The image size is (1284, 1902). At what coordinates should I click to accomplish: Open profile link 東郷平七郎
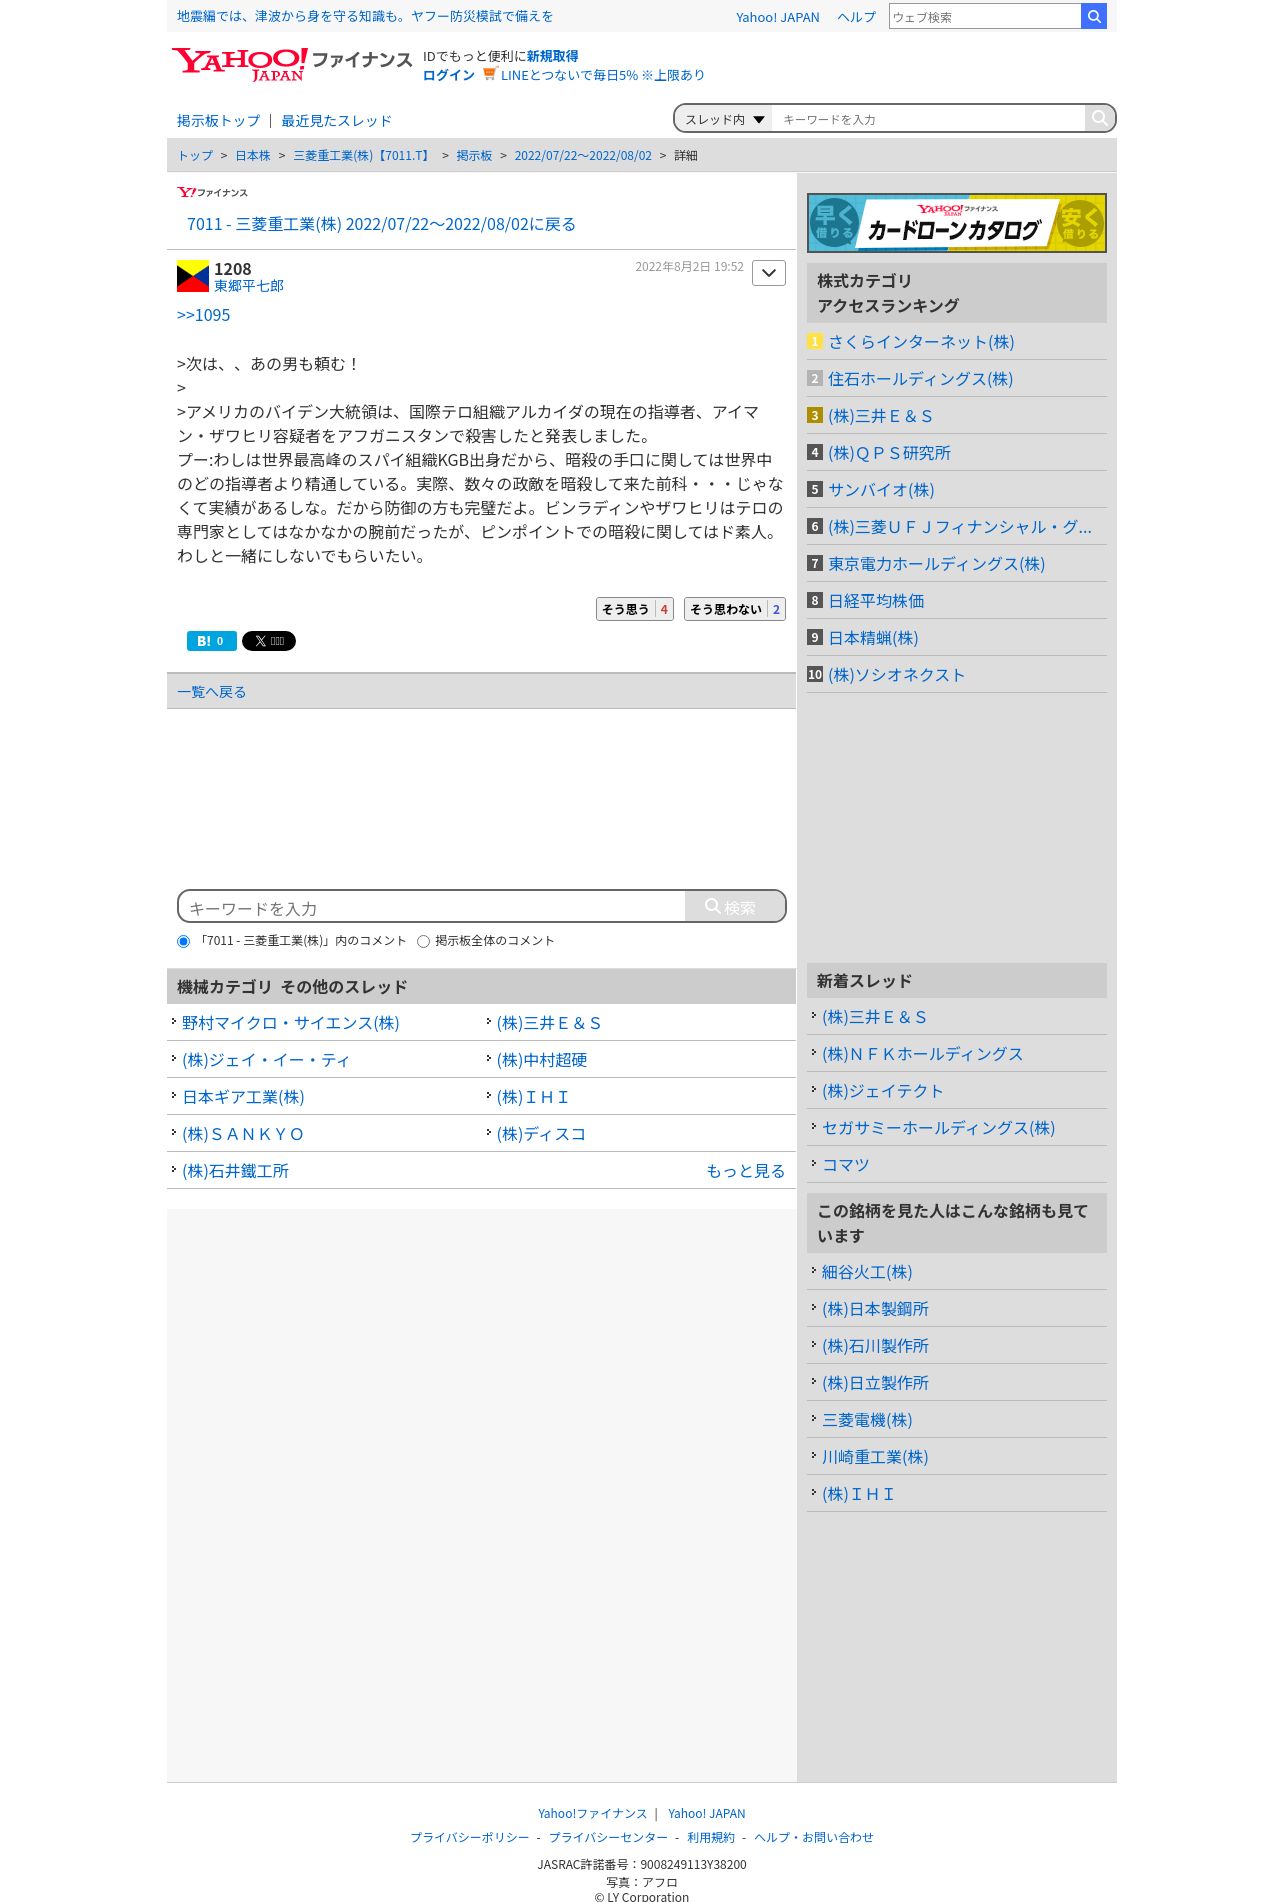click(249, 286)
